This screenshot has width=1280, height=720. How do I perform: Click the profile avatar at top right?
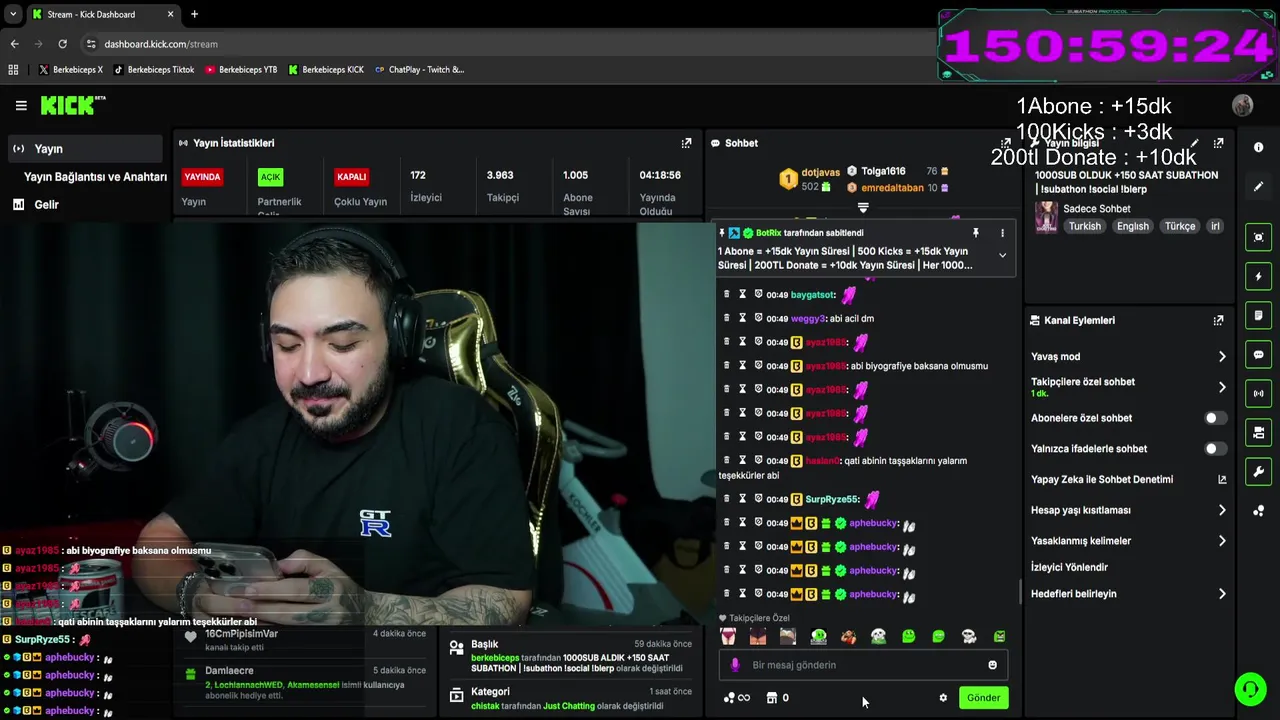pos(1243,105)
